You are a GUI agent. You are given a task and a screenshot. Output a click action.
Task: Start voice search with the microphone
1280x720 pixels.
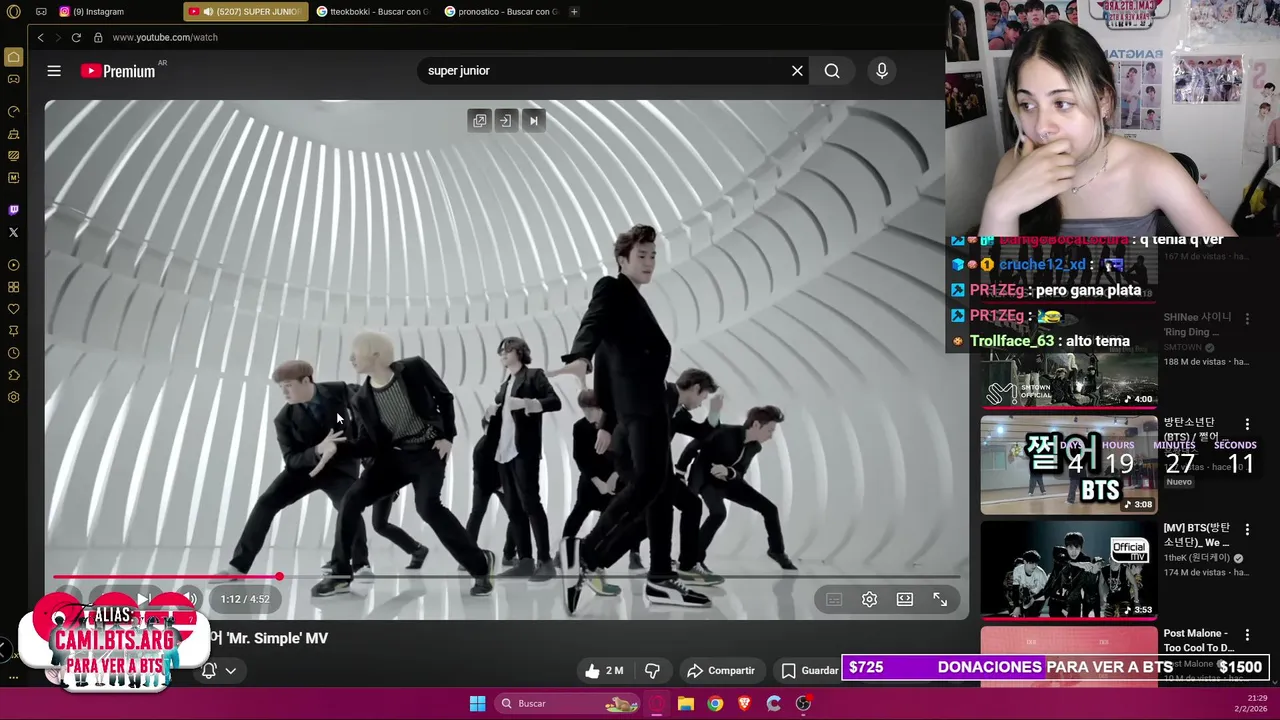[882, 71]
